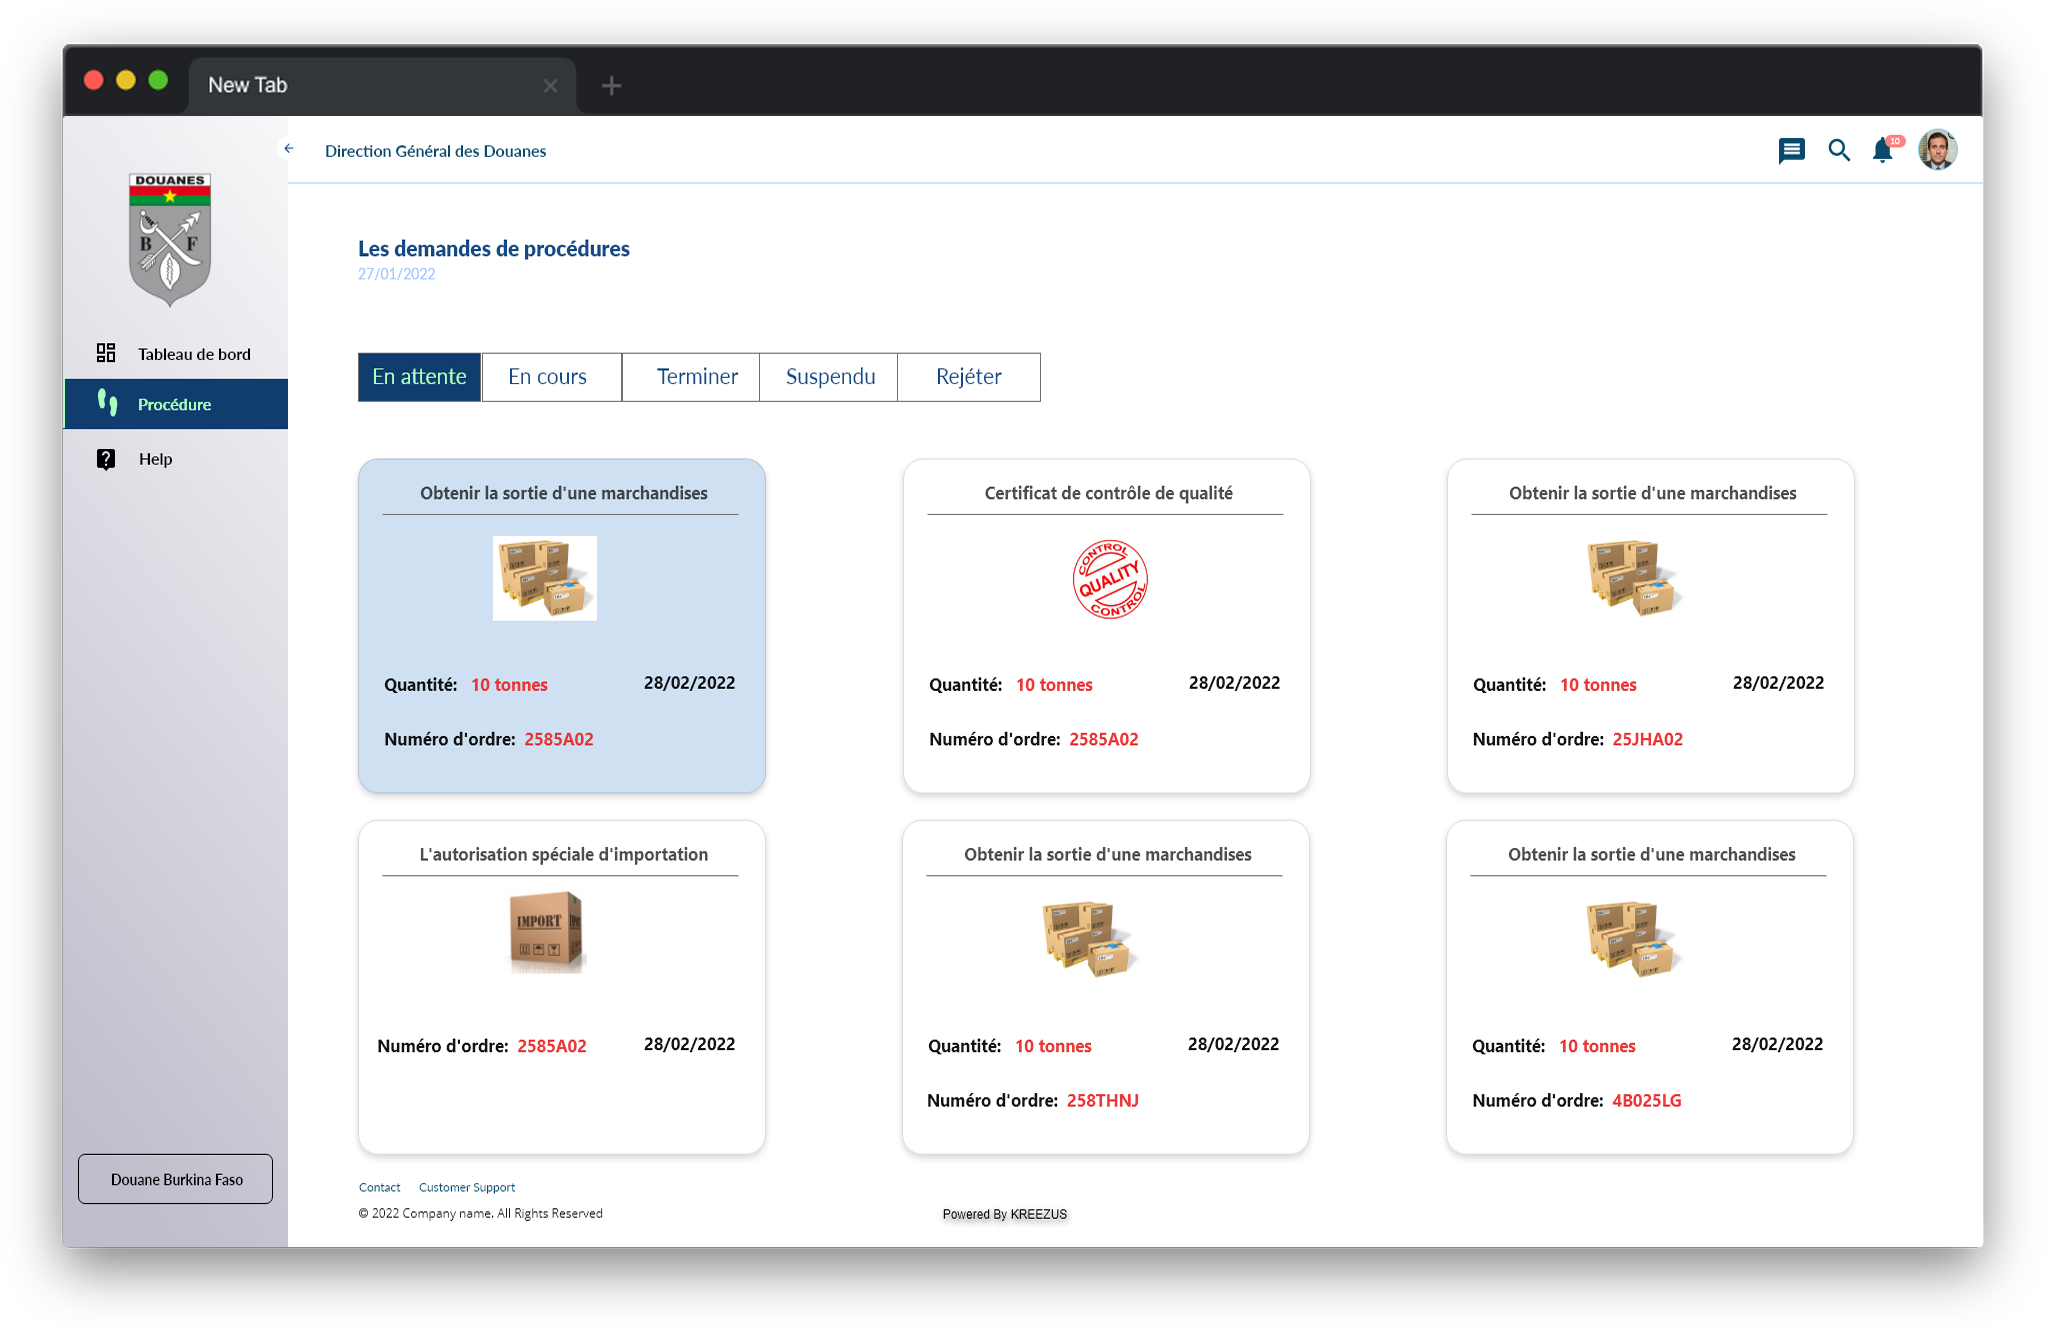Viewport: 2045px width, 1331px height.
Task: Click the search magnifier icon
Action: pyautogui.click(x=1838, y=151)
